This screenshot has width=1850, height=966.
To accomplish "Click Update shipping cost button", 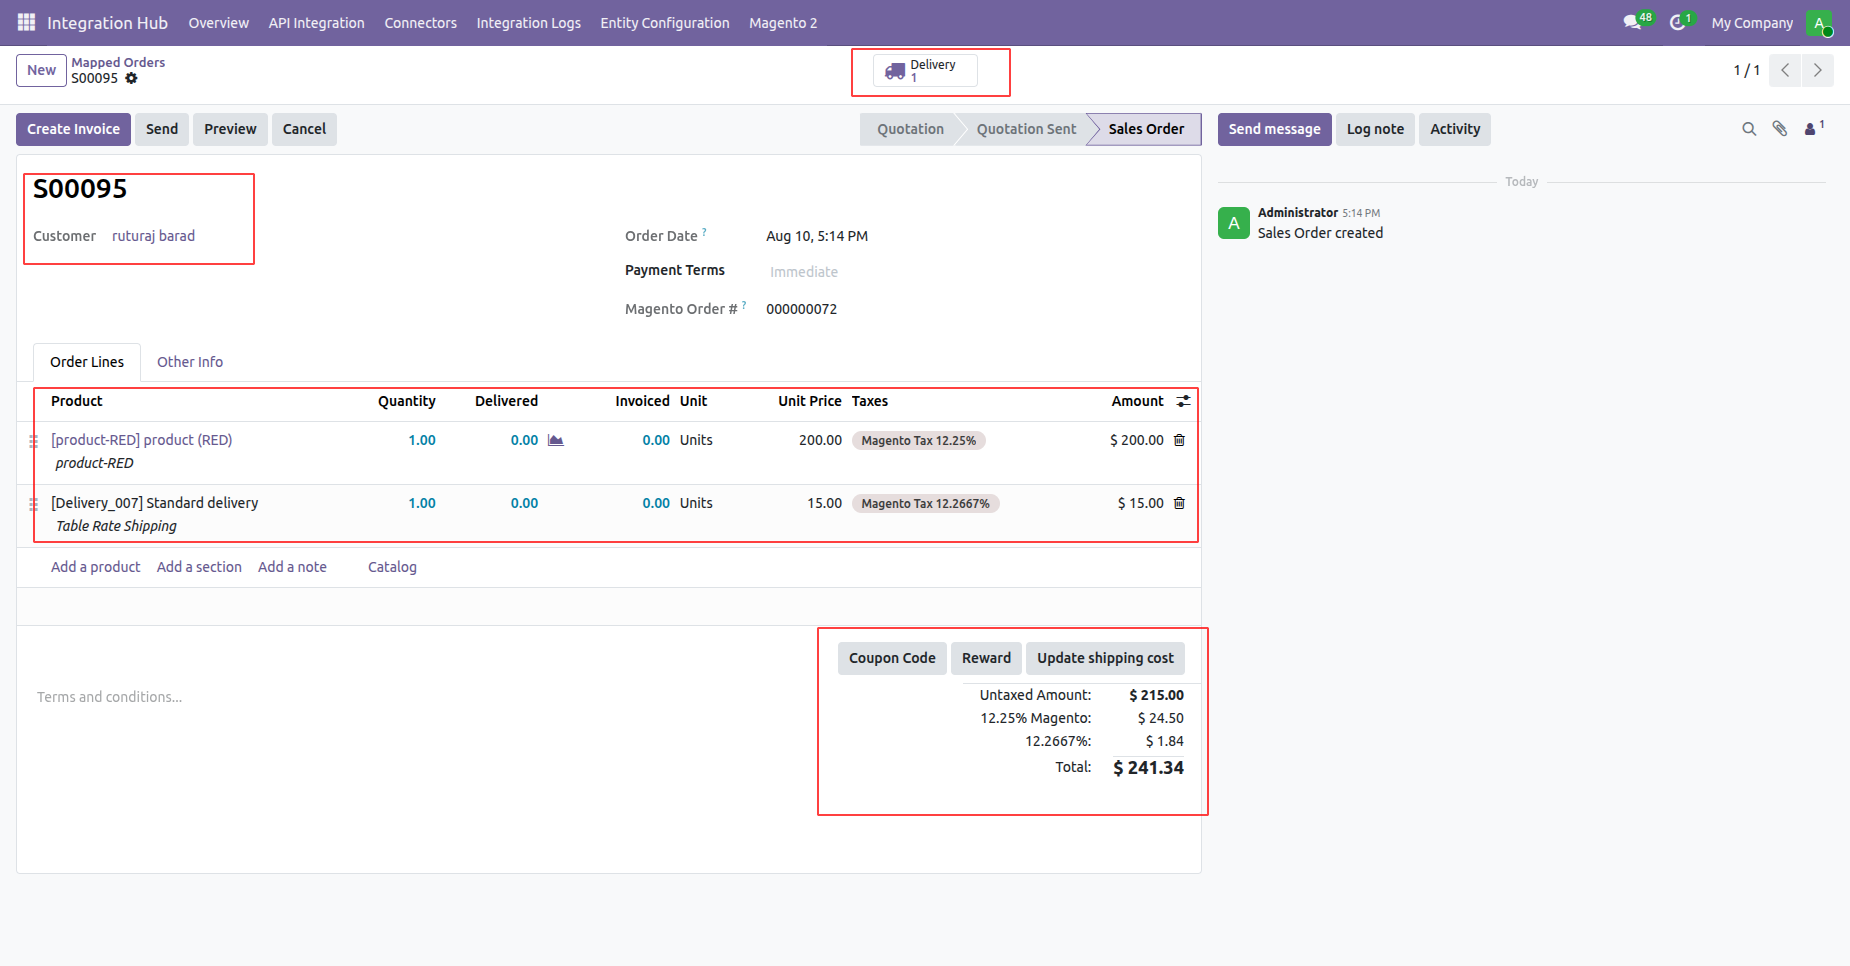I will tap(1105, 658).
